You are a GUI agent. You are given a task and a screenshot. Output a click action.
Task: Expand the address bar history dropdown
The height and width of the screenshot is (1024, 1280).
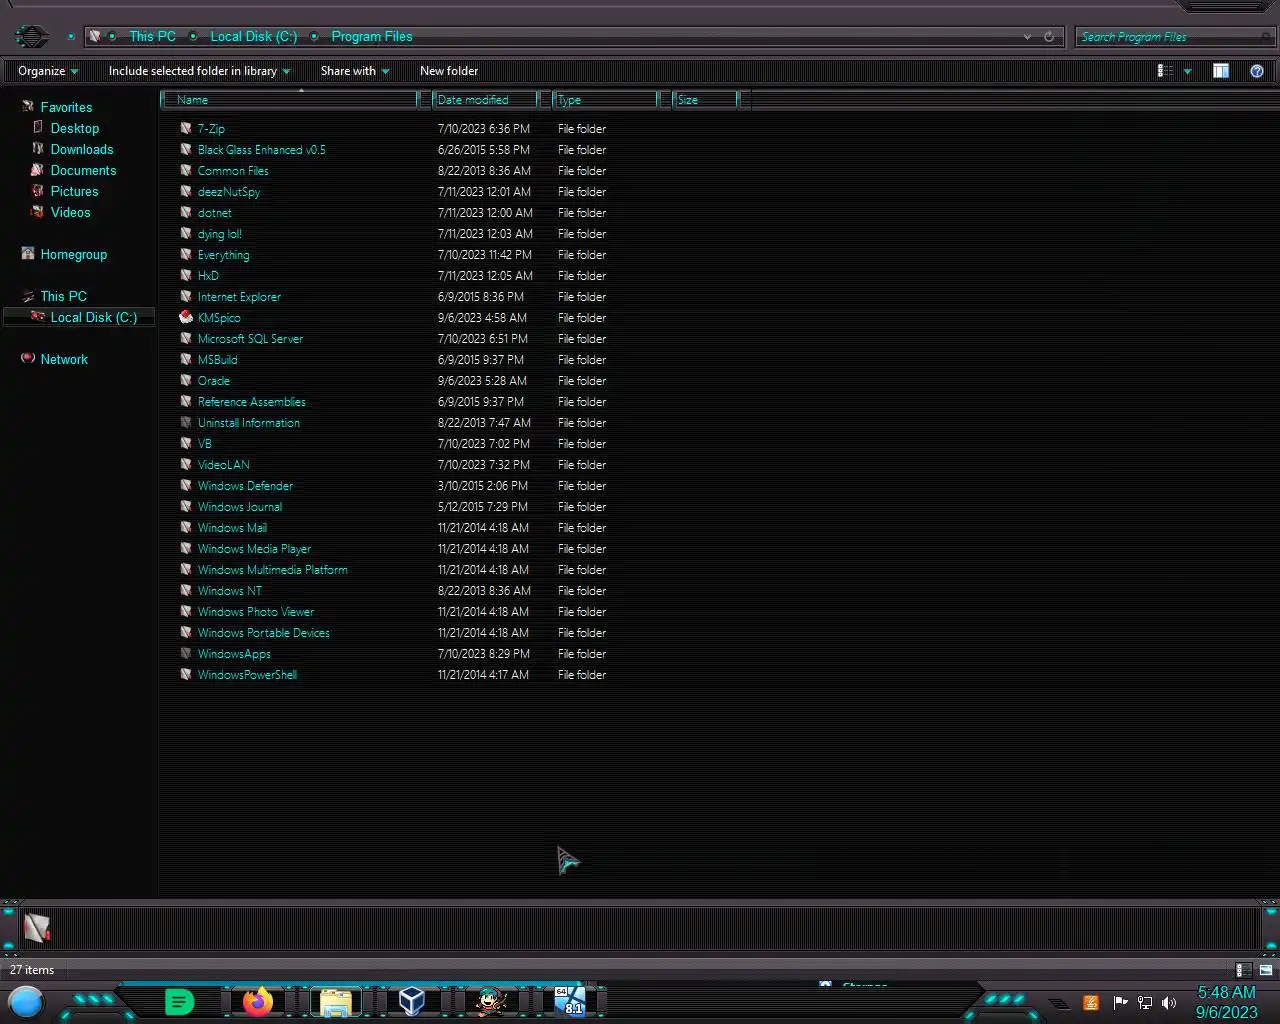(1027, 36)
